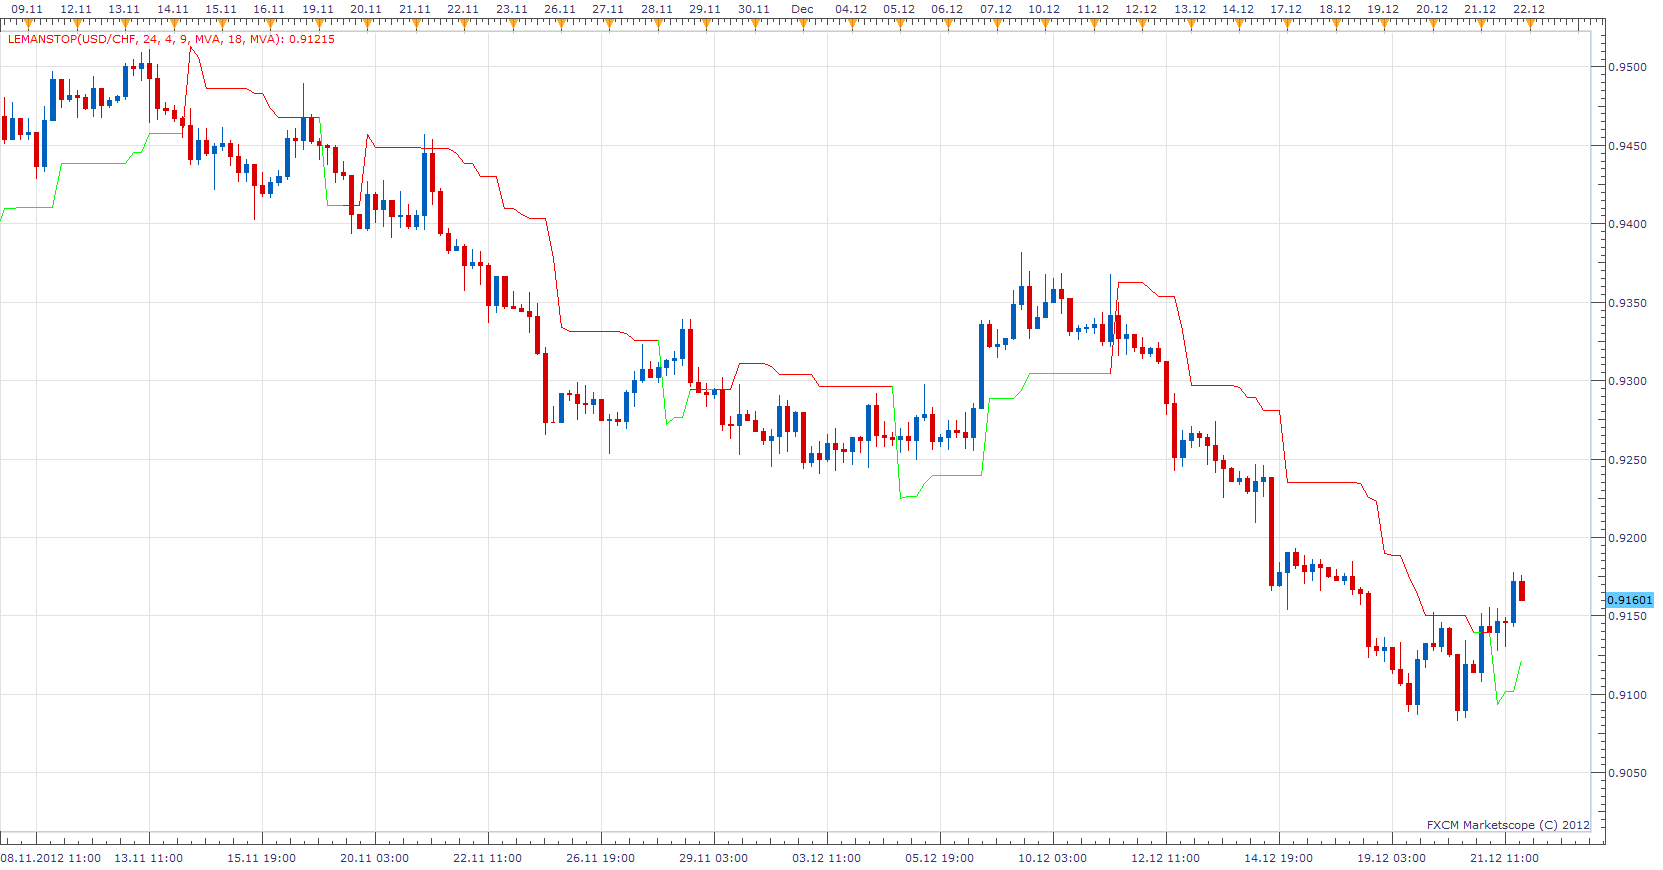
Task: Click the 0.9250 price axis label
Action: 1627,460
